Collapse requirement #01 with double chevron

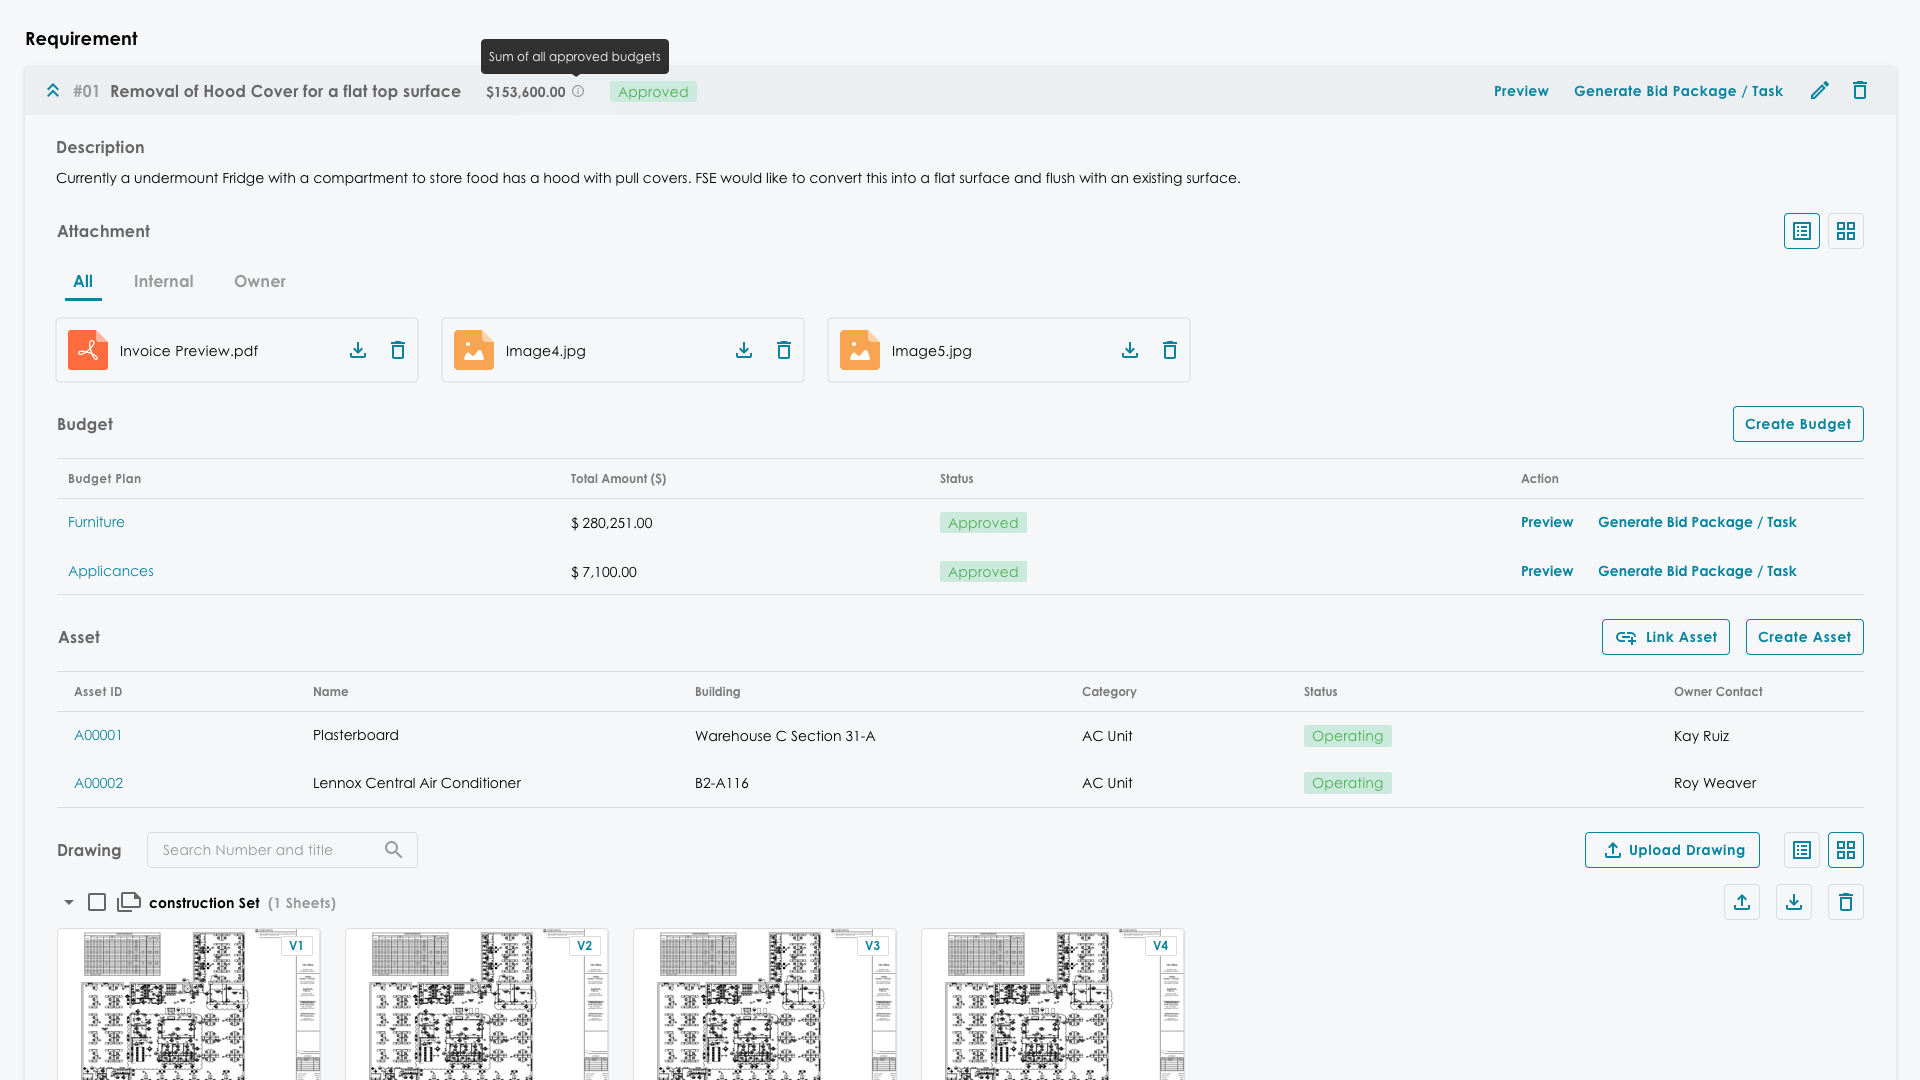53,91
